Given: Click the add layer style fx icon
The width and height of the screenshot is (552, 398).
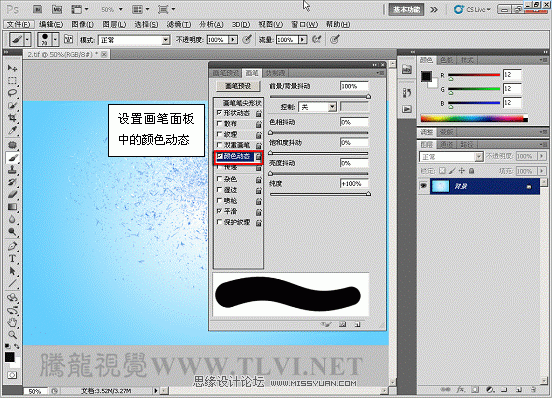Looking at the screenshot, I should [461, 390].
